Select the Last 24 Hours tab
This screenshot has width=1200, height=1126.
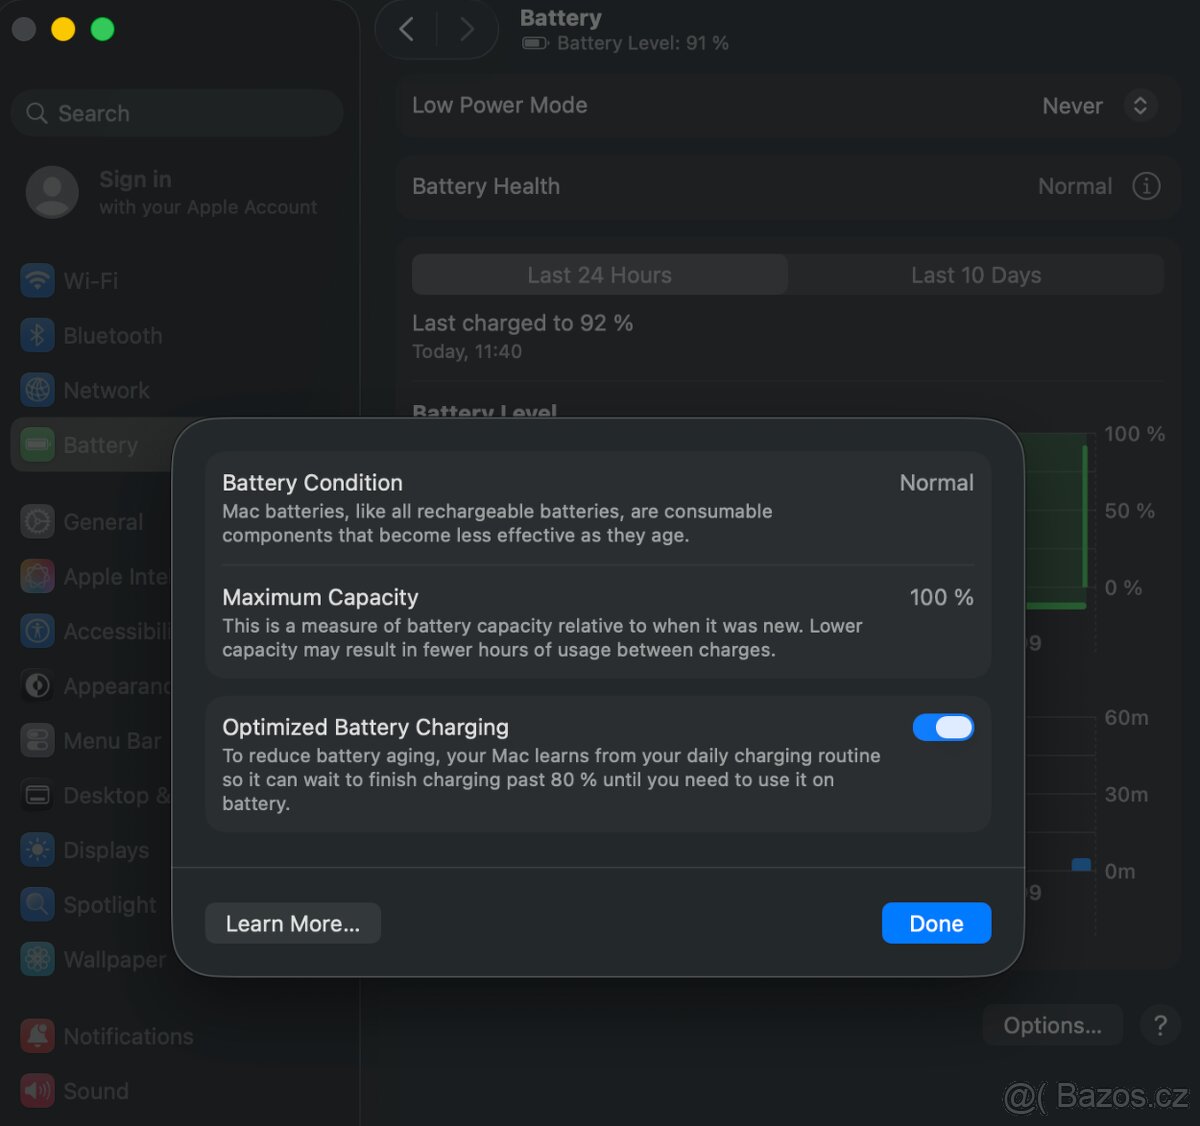click(599, 275)
